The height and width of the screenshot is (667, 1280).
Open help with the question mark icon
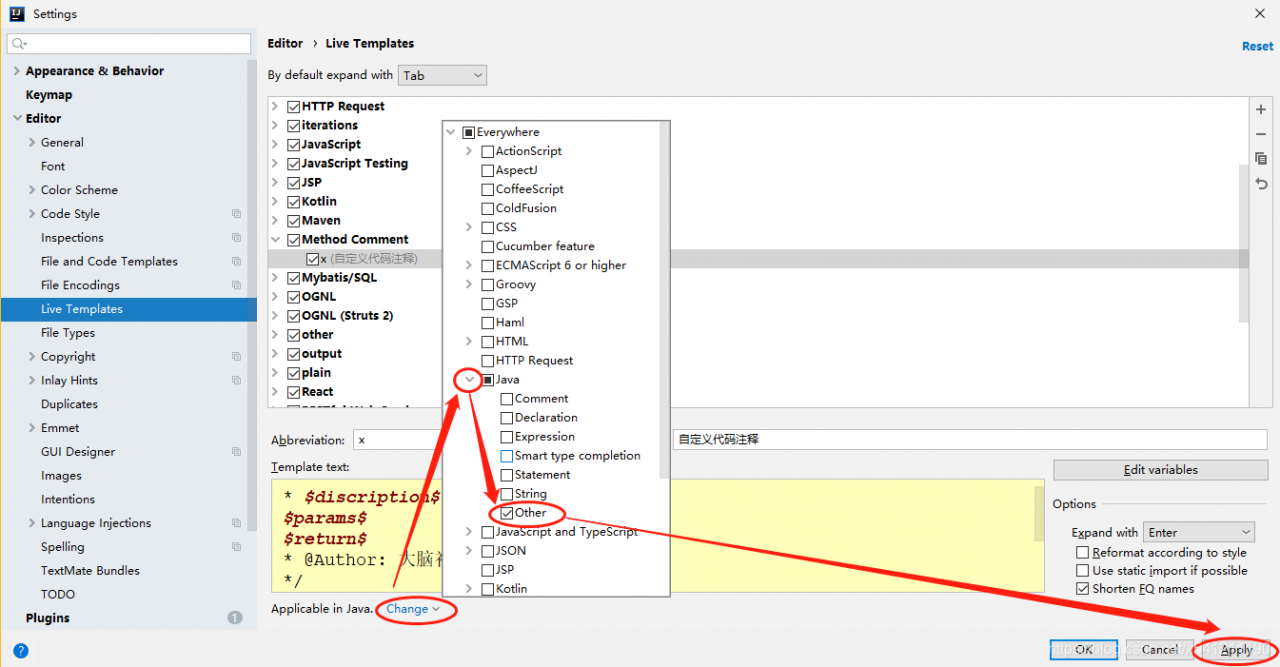pos(21,650)
